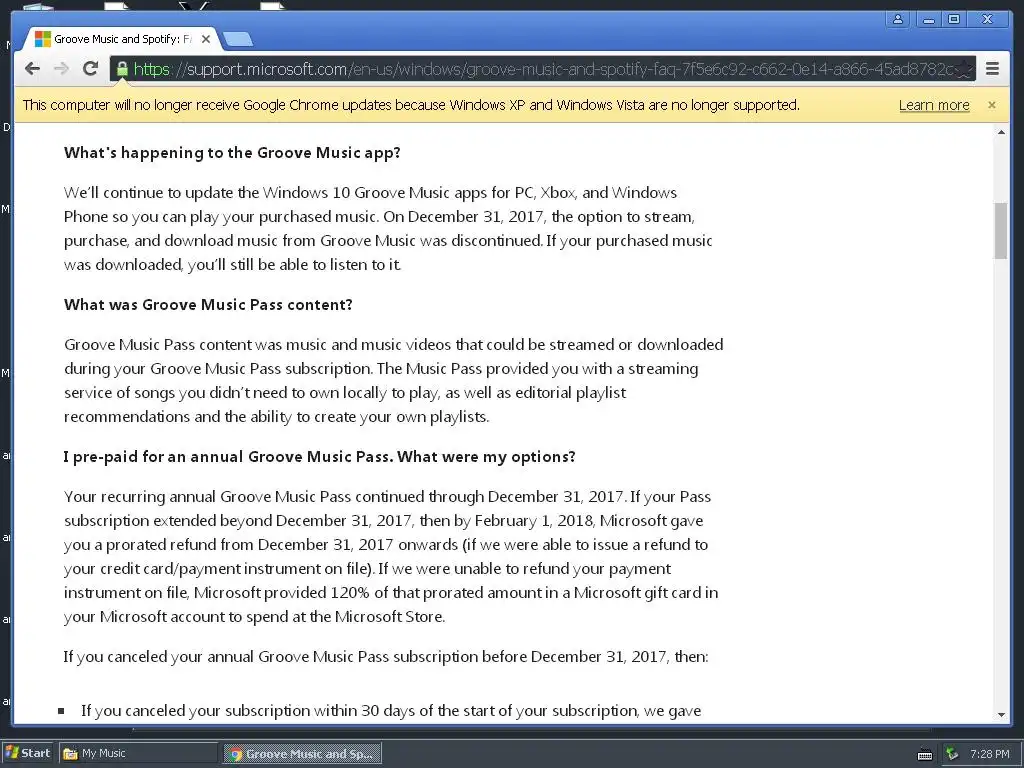Click the 7:28 PM system clock
The height and width of the screenshot is (768, 1024).
pos(989,754)
